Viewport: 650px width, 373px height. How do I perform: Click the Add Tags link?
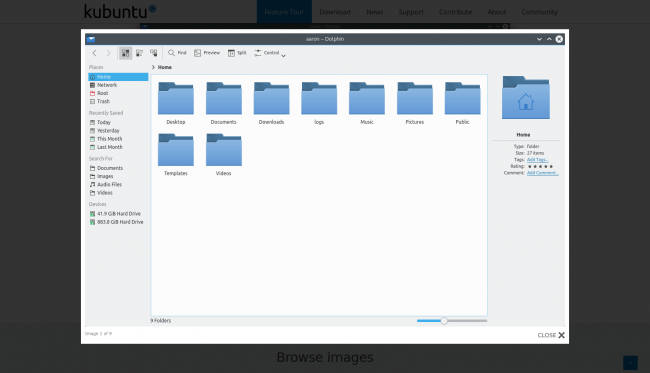pos(537,160)
